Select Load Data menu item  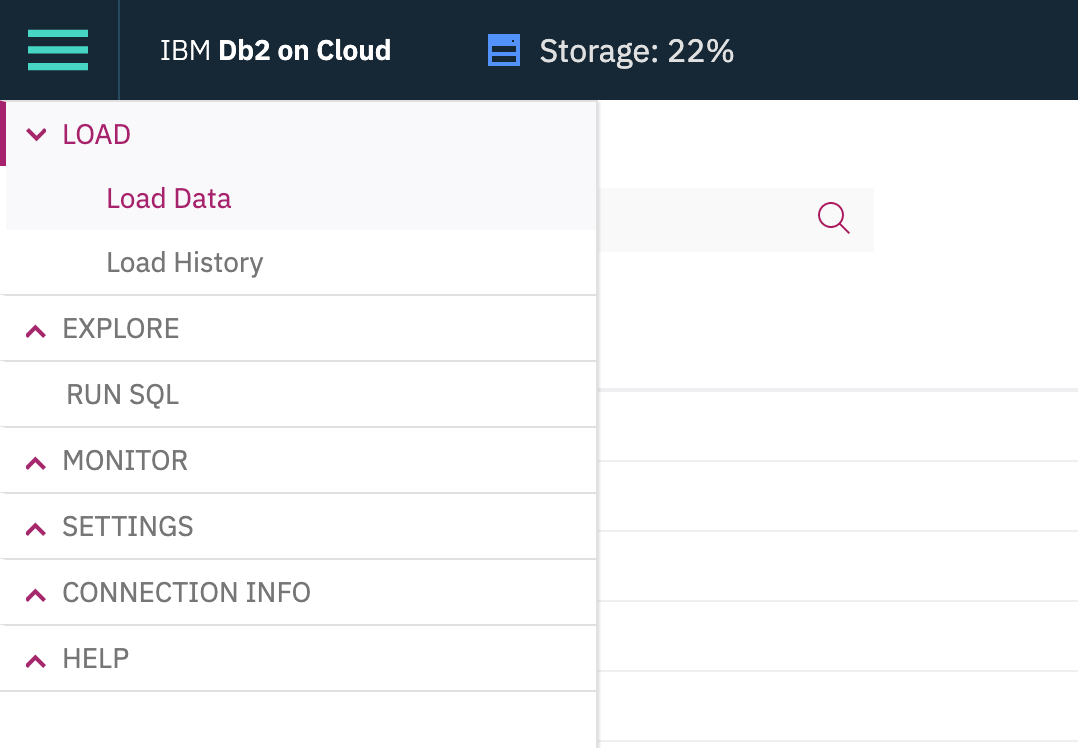[x=169, y=199]
